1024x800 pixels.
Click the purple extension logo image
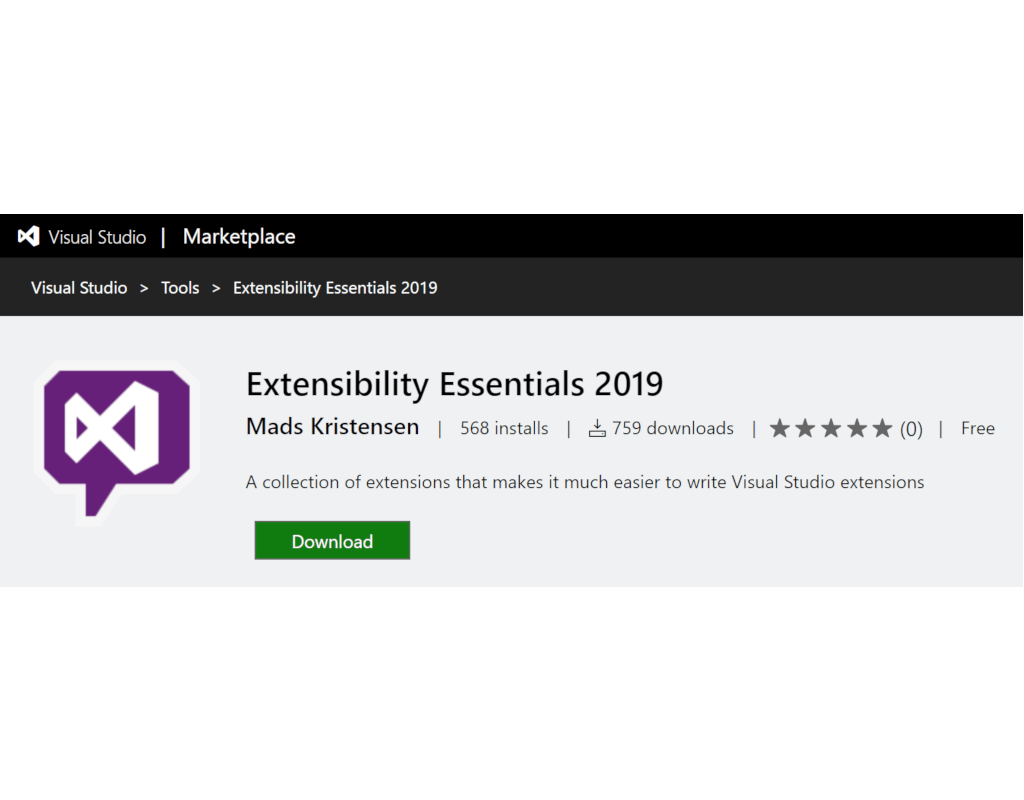click(x=117, y=443)
